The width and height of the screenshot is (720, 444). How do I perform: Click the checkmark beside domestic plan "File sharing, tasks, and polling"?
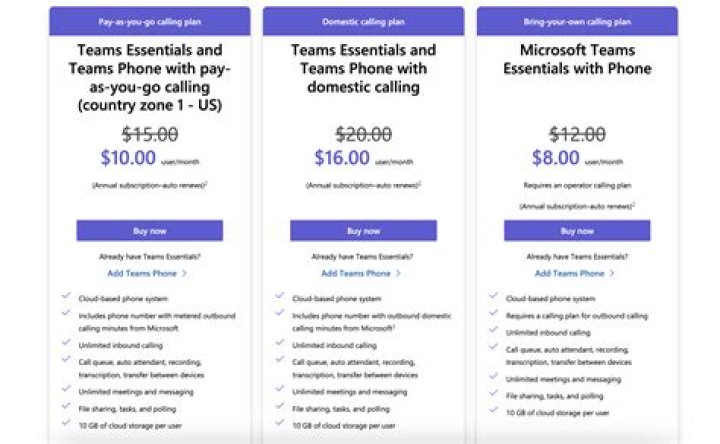279,407
